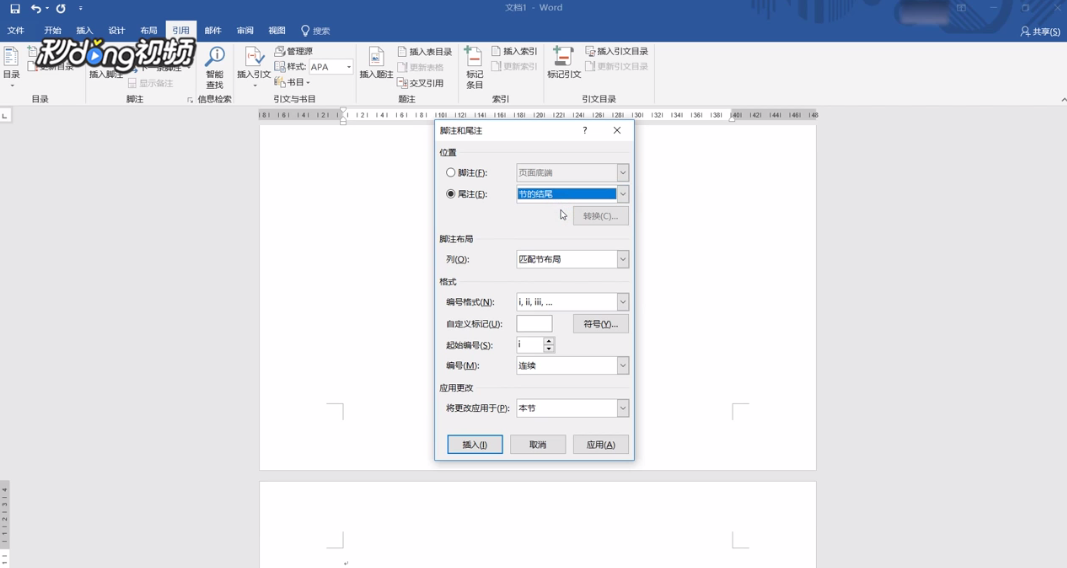Click the Insert (插入) button in dialog

click(475, 445)
